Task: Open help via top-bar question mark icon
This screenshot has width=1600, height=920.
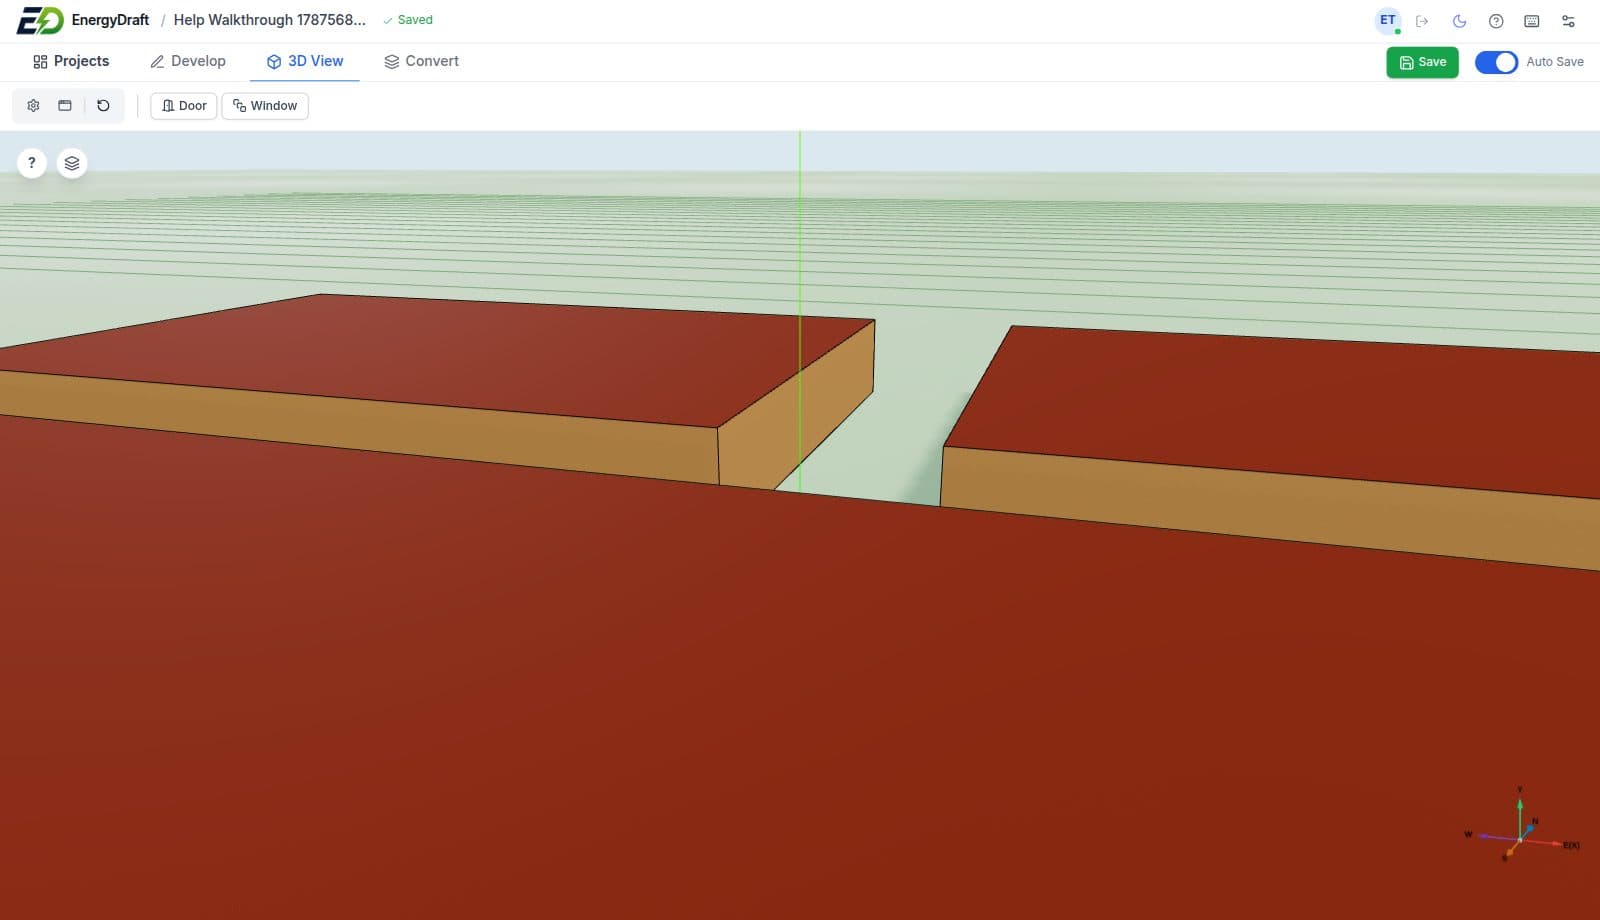Action: [x=1496, y=21]
